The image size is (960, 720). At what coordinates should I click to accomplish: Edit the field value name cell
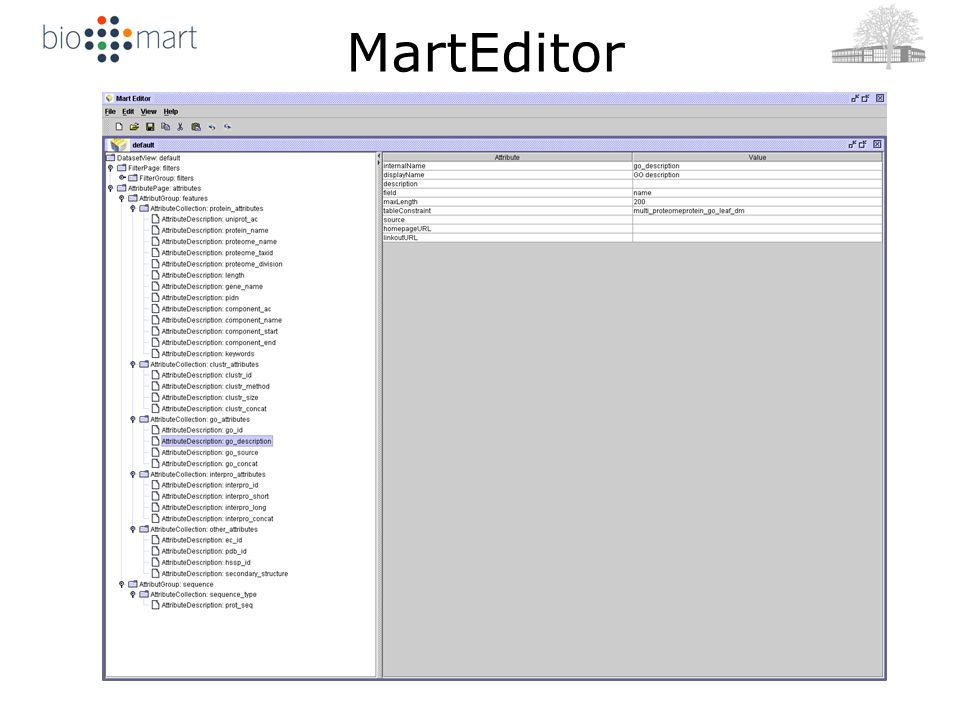point(757,193)
